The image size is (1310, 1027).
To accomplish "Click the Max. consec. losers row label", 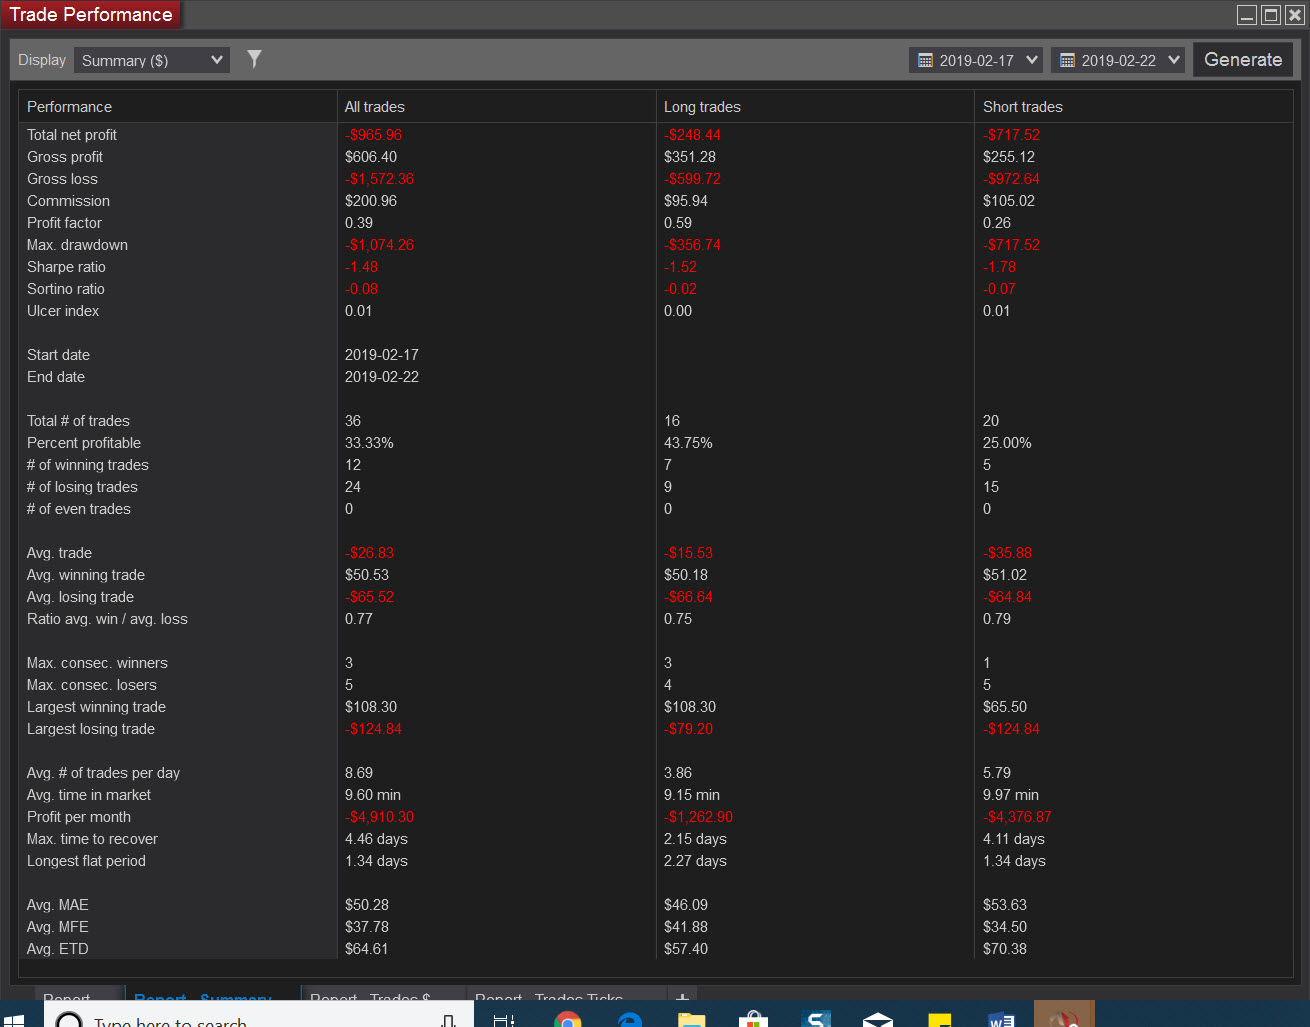I will 92,685.
